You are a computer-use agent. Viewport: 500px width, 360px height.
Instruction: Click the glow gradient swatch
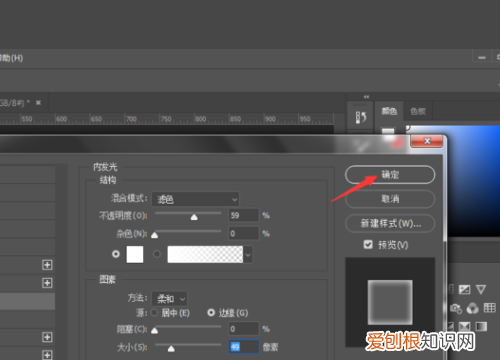coord(205,254)
